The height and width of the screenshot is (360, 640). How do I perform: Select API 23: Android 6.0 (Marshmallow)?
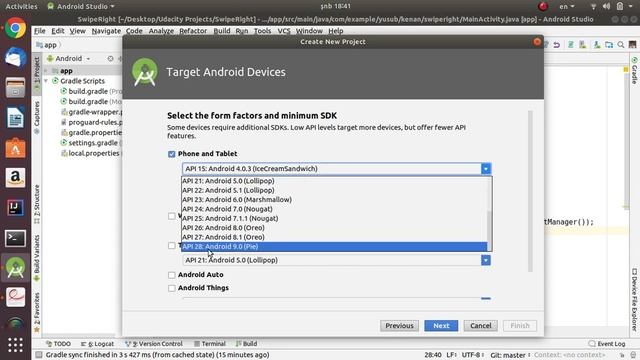pos(334,200)
